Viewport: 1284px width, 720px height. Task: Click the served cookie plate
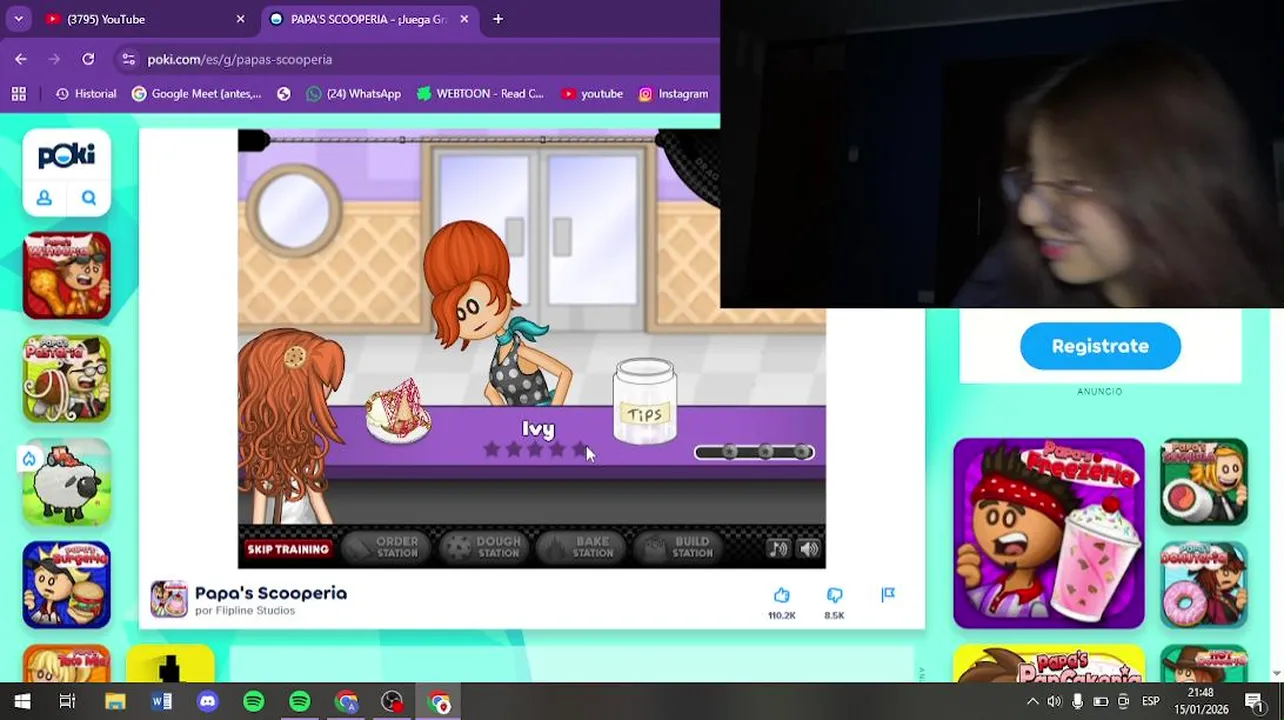398,411
